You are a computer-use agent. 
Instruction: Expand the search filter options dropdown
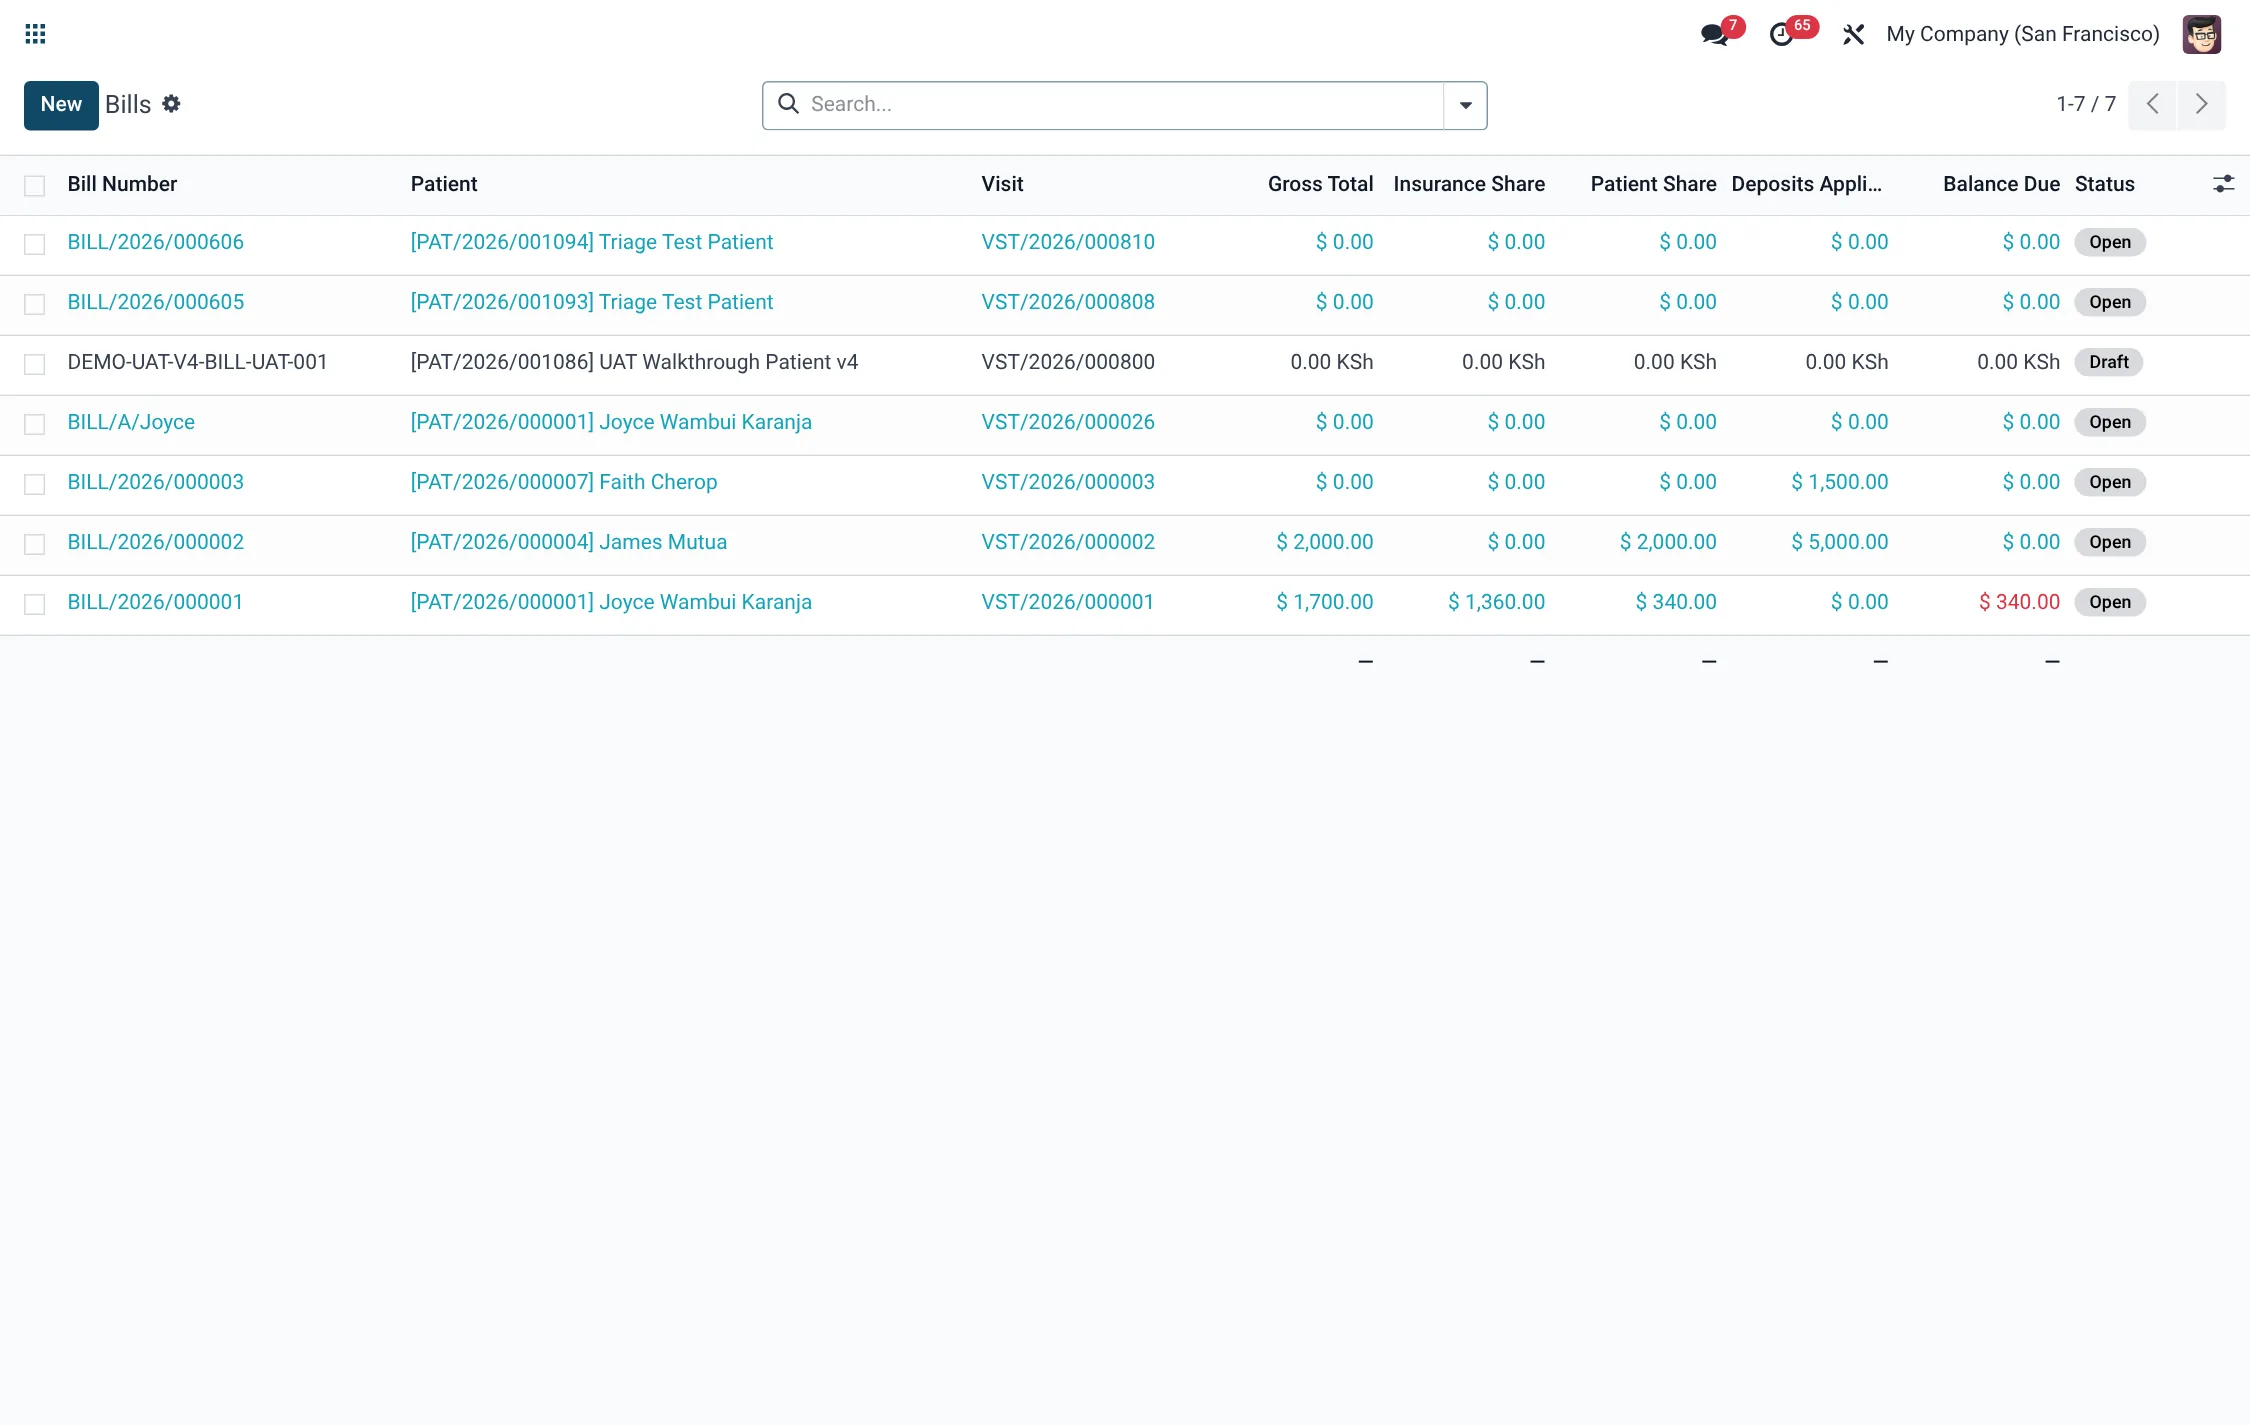point(1465,105)
